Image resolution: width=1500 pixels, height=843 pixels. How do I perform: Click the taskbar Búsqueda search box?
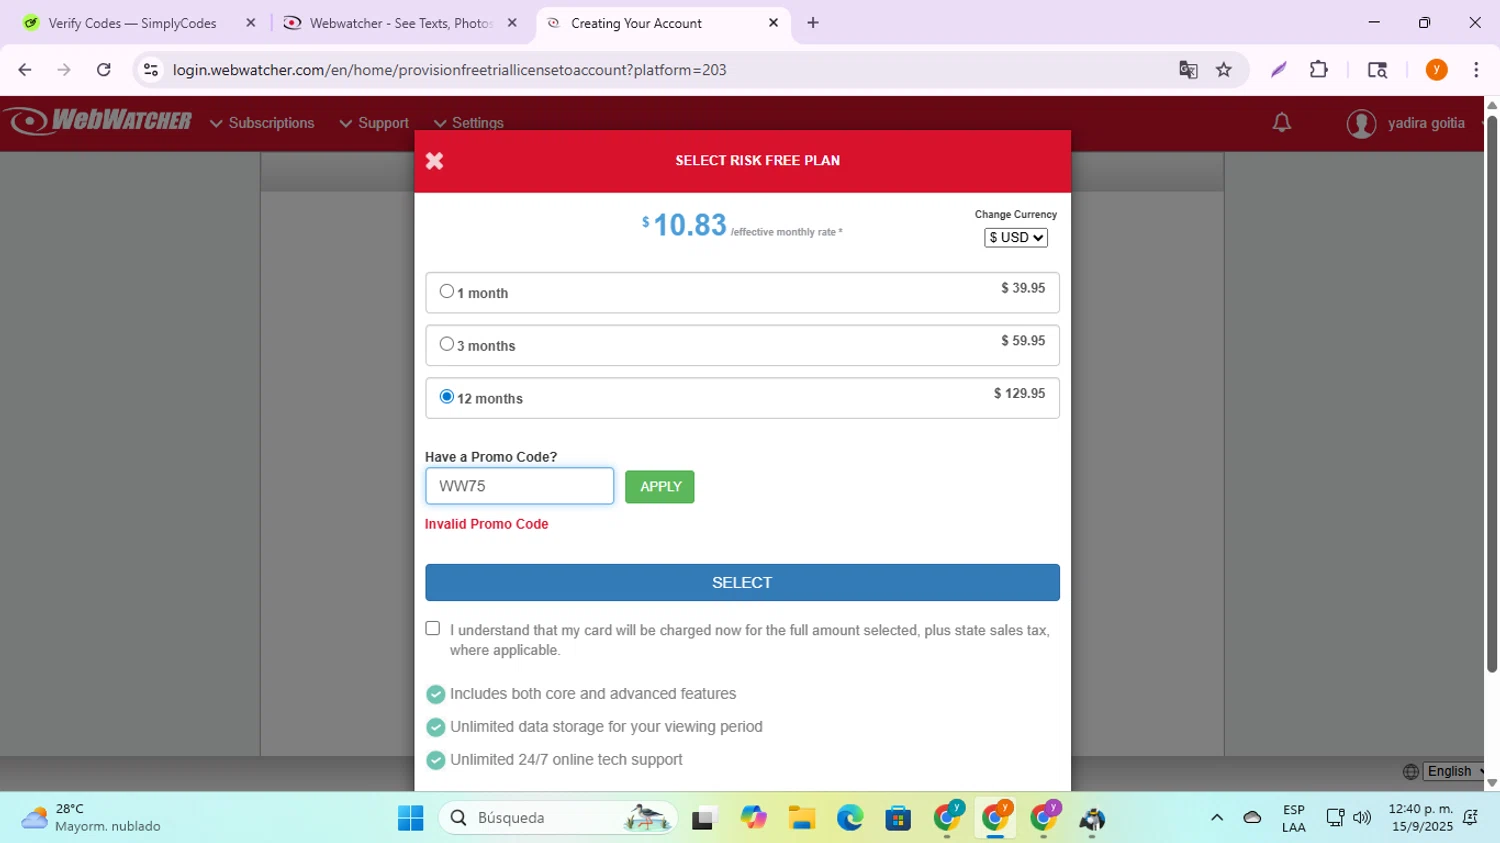(558, 818)
